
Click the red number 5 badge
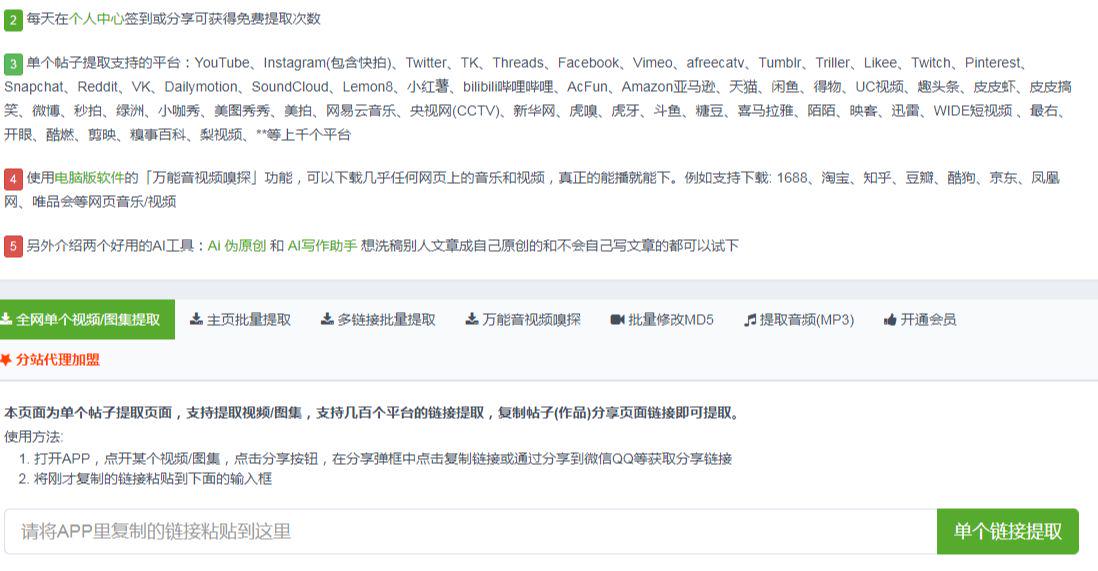pos(13,247)
